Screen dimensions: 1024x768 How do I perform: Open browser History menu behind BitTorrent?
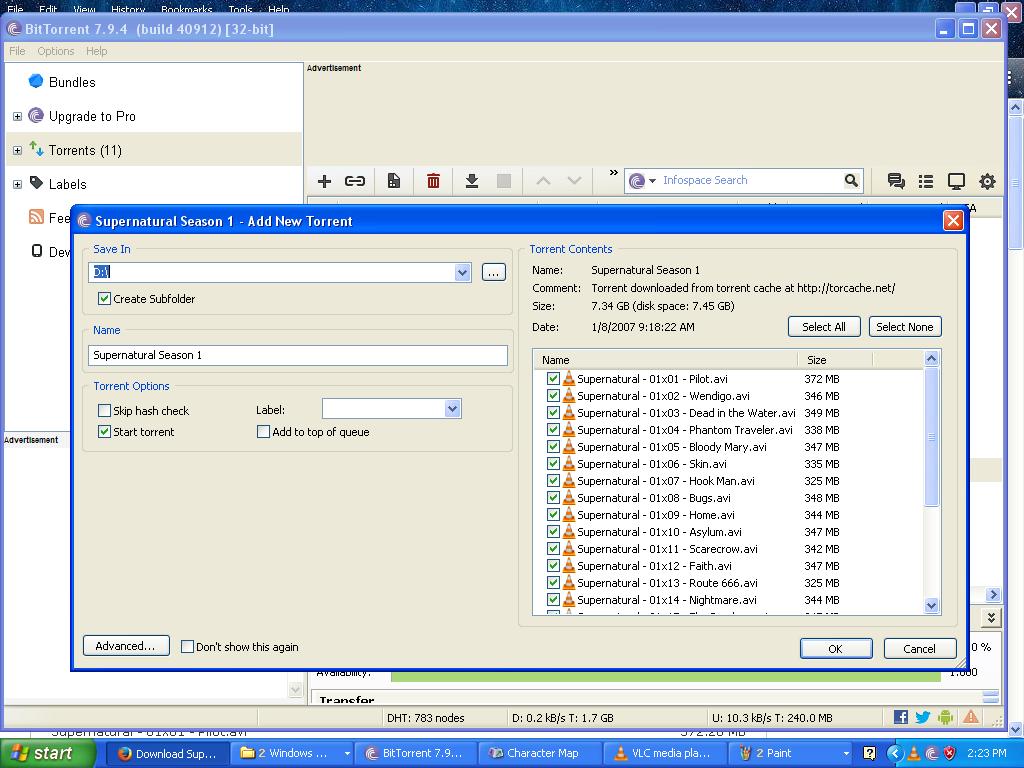coord(128,9)
